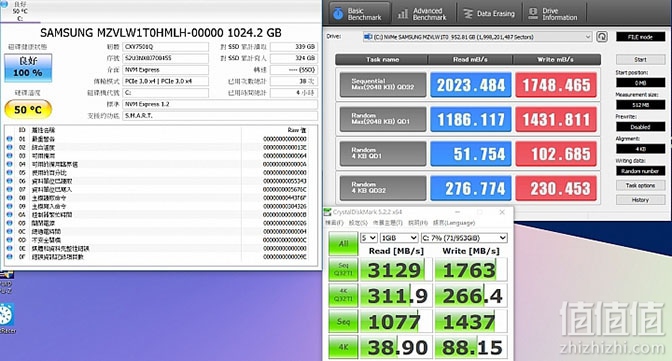Click Random 4 KB QD1 task button
Viewport: 672px width, 361px height.
383,153
